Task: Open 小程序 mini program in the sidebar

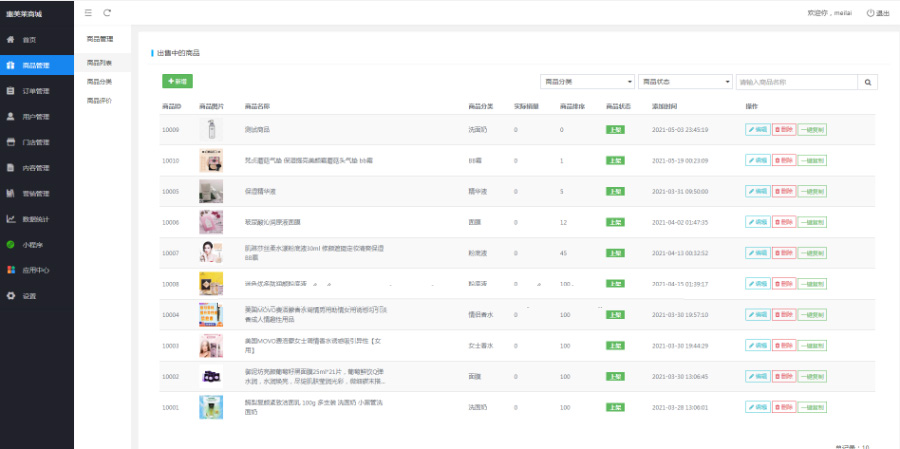Action: pyautogui.click(x=32, y=244)
